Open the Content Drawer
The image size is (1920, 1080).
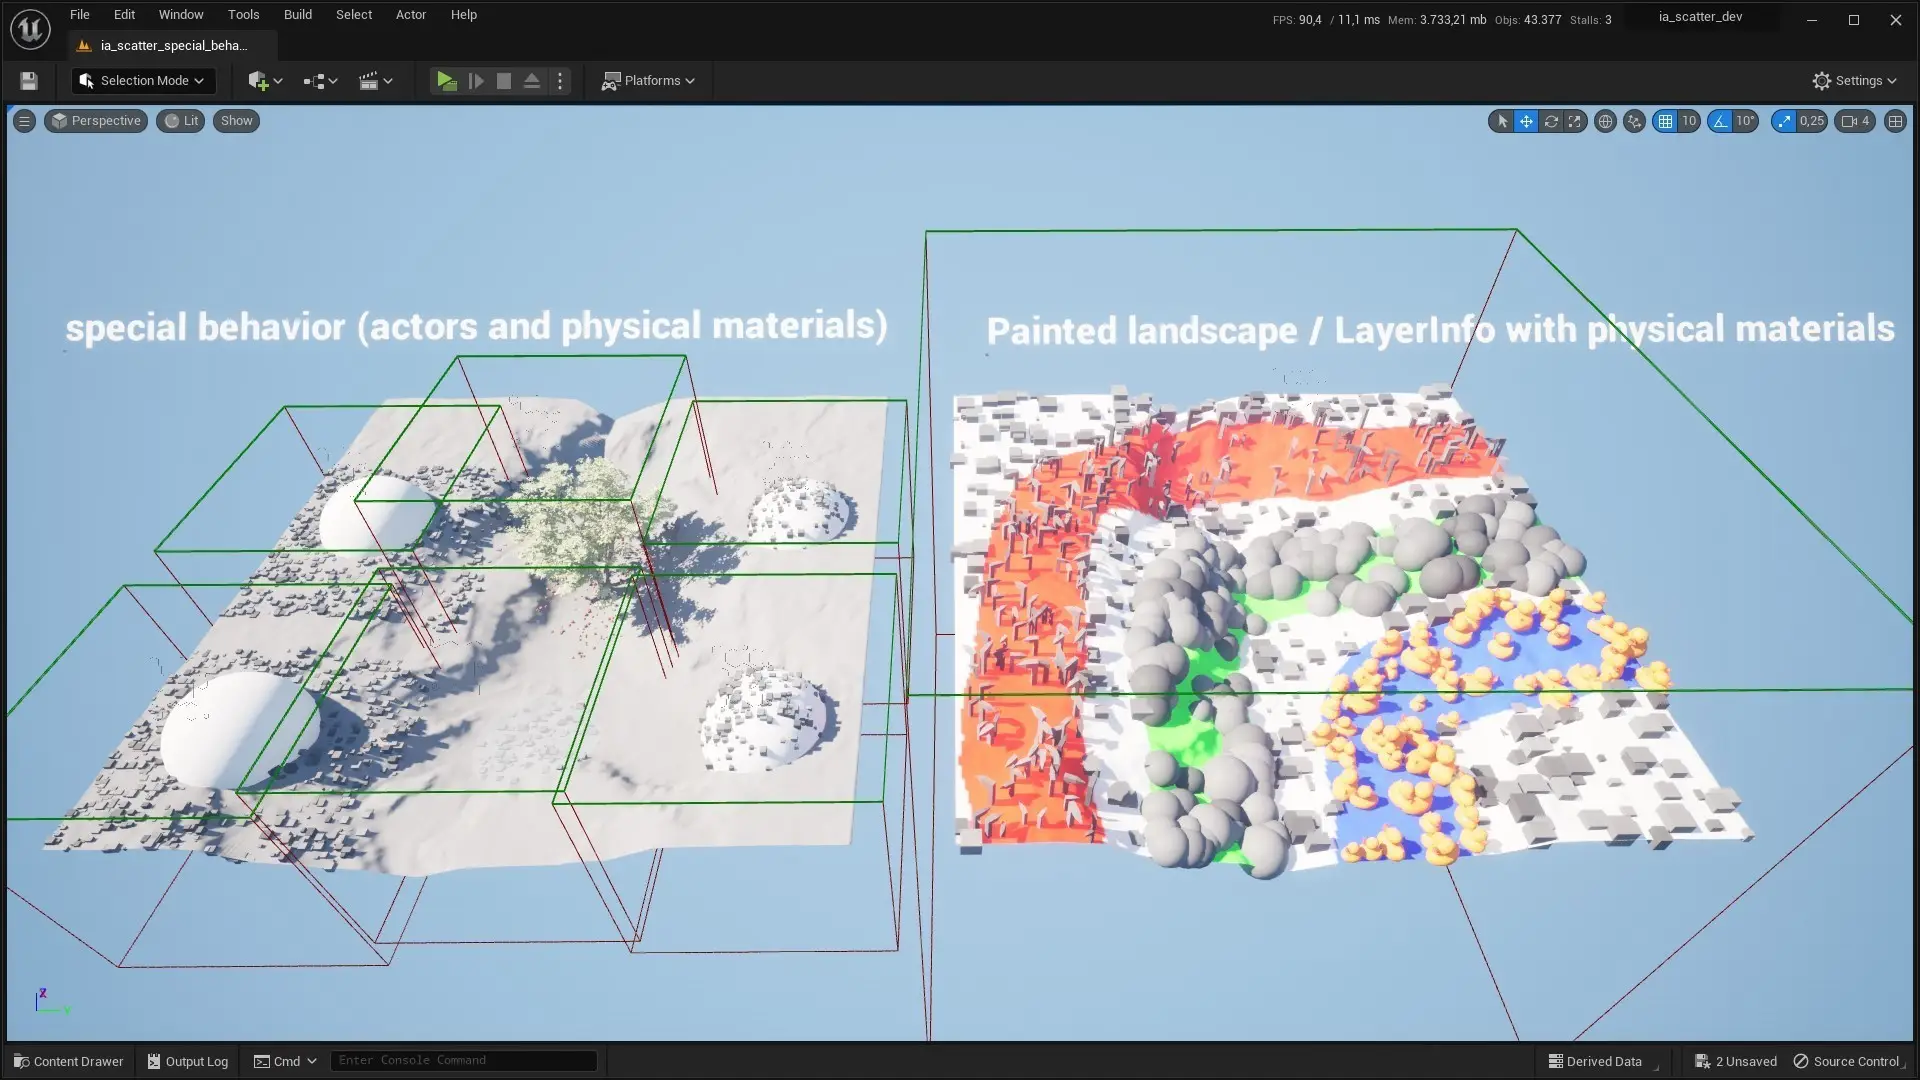68,1061
